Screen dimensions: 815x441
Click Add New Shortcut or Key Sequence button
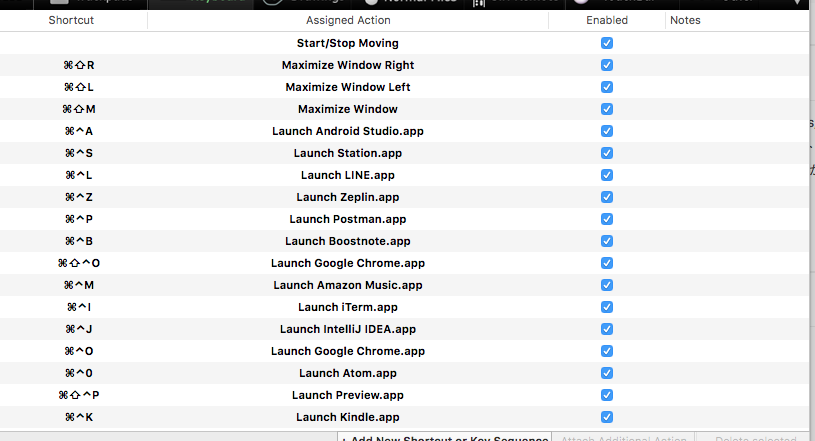[x=444, y=438]
